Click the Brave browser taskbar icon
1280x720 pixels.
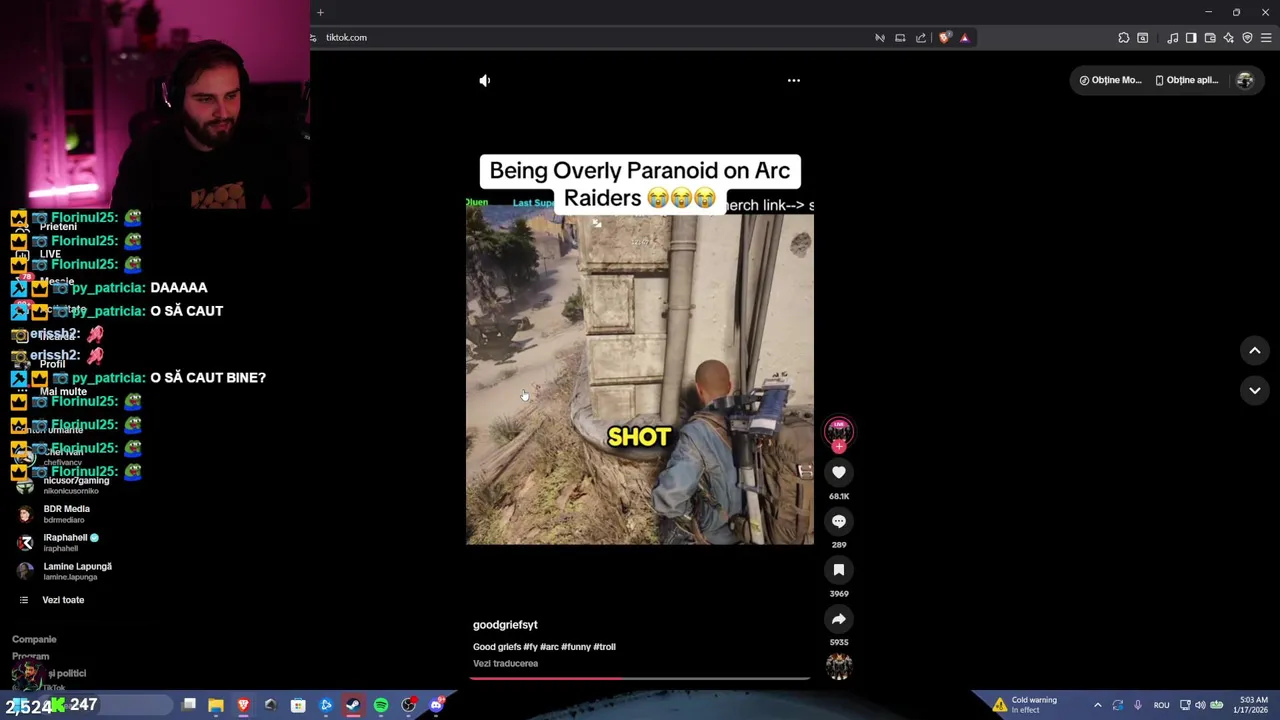pos(243,705)
